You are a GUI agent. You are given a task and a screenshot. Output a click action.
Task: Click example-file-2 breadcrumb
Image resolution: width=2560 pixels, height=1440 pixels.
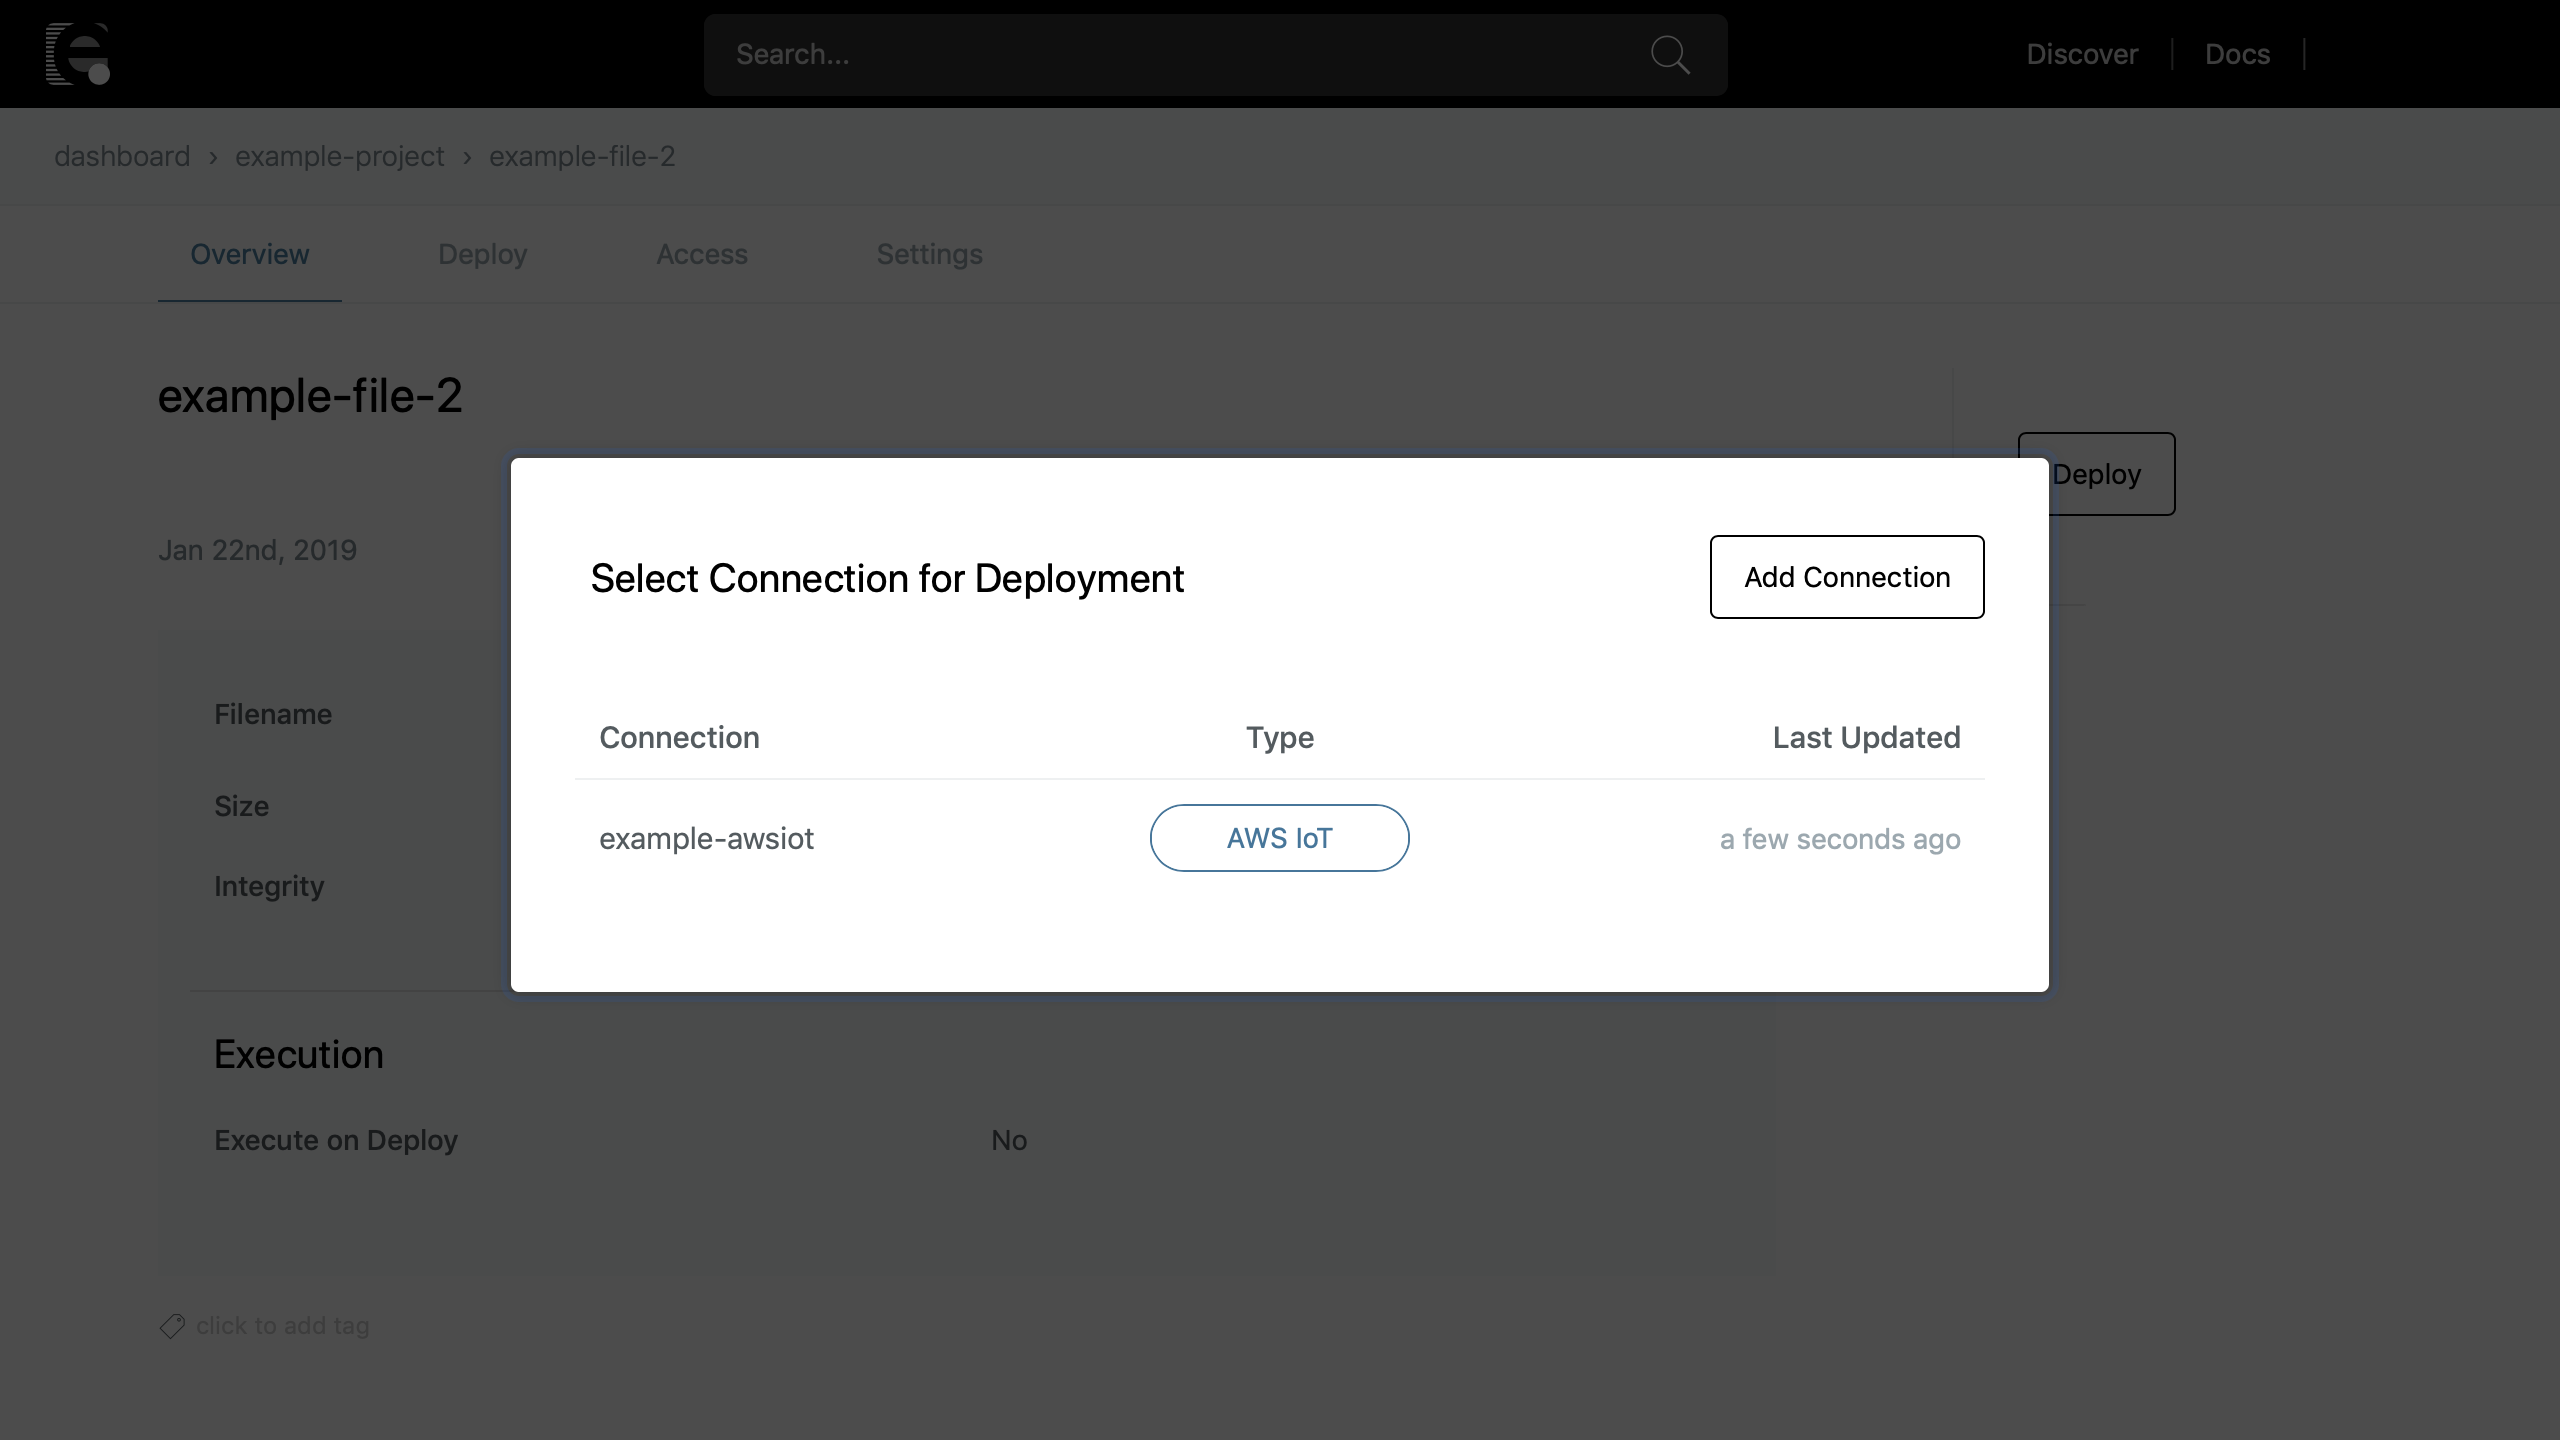581,156
